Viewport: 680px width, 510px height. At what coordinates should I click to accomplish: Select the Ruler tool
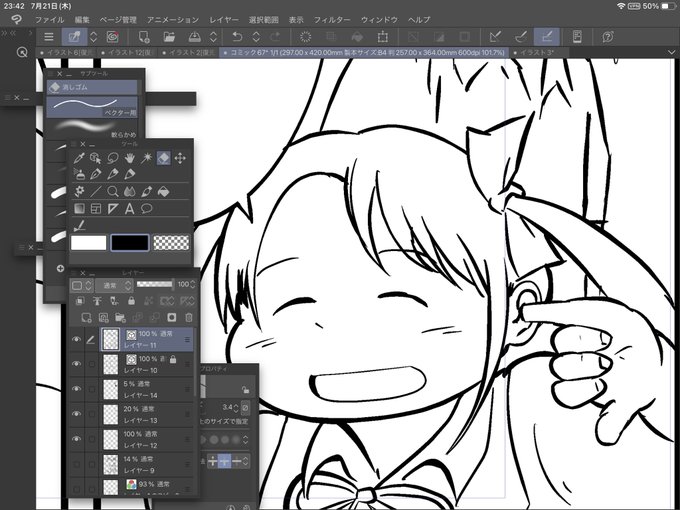pos(113,209)
